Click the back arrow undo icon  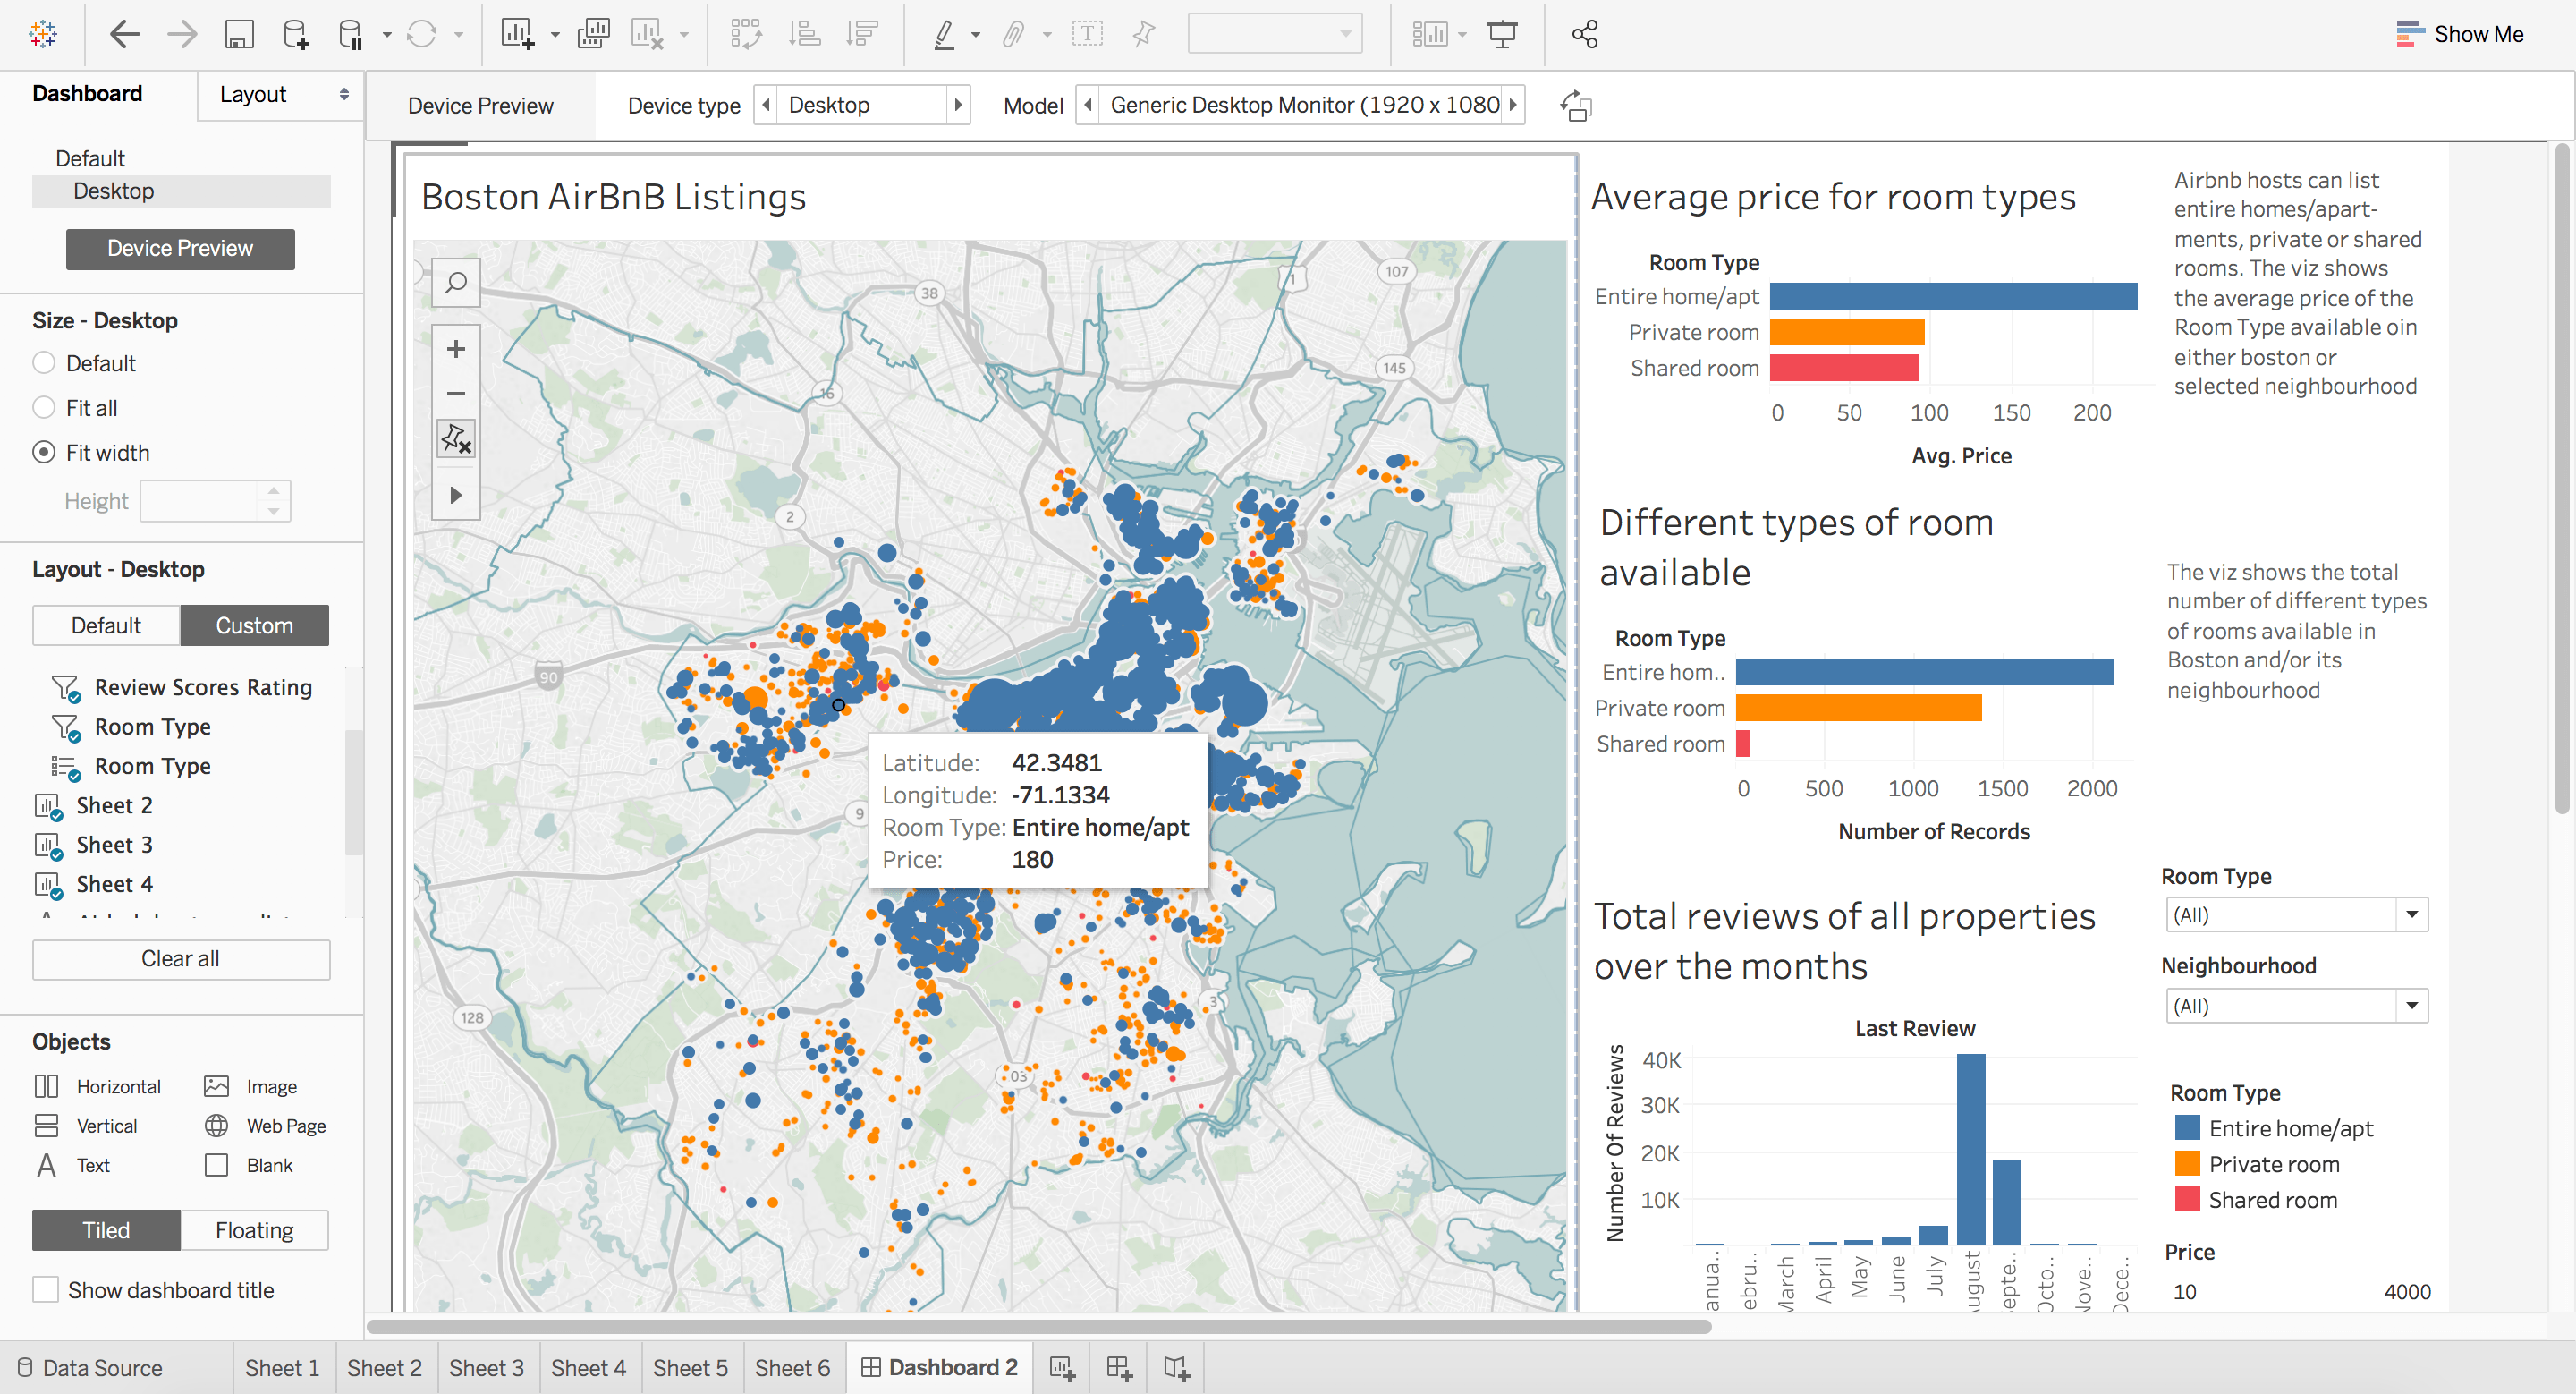click(x=124, y=34)
